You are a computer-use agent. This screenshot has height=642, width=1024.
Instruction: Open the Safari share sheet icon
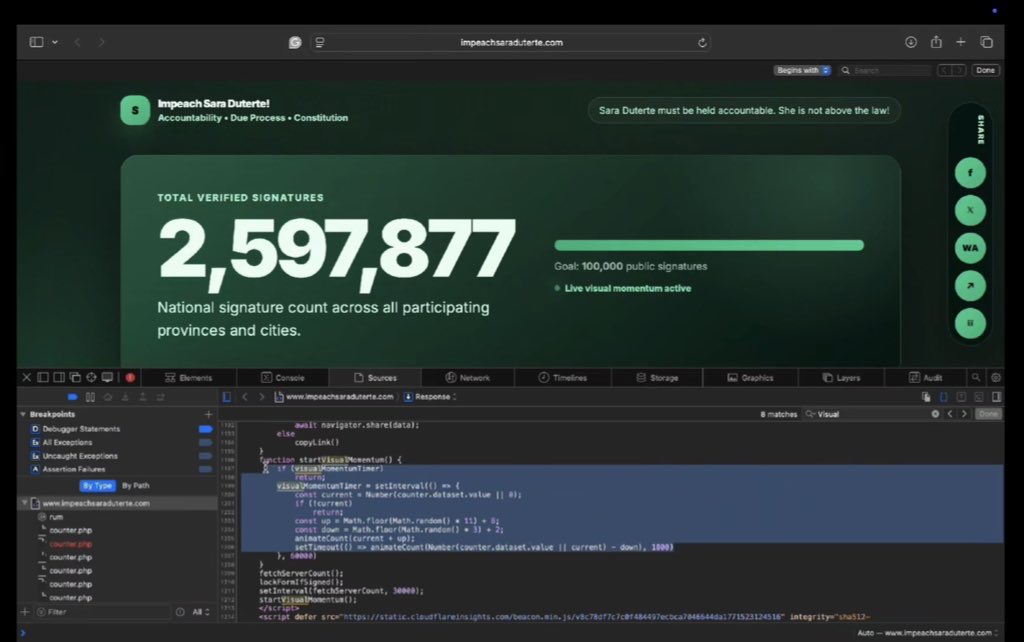tap(936, 42)
